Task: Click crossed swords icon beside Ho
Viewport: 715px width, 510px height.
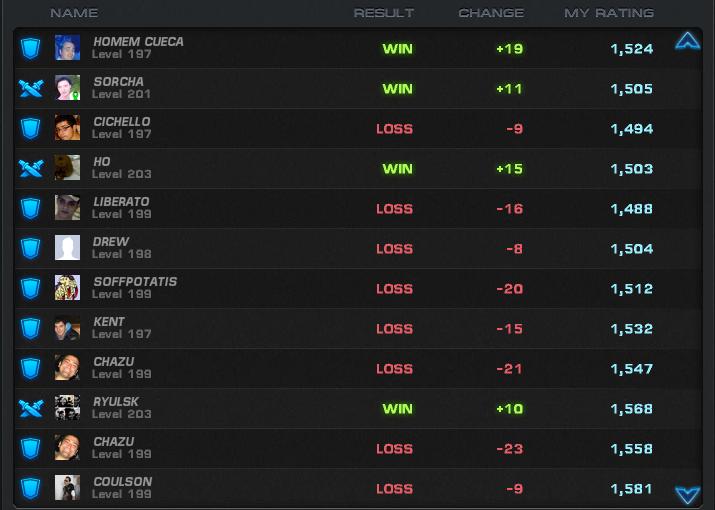Action: (x=30, y=168)
